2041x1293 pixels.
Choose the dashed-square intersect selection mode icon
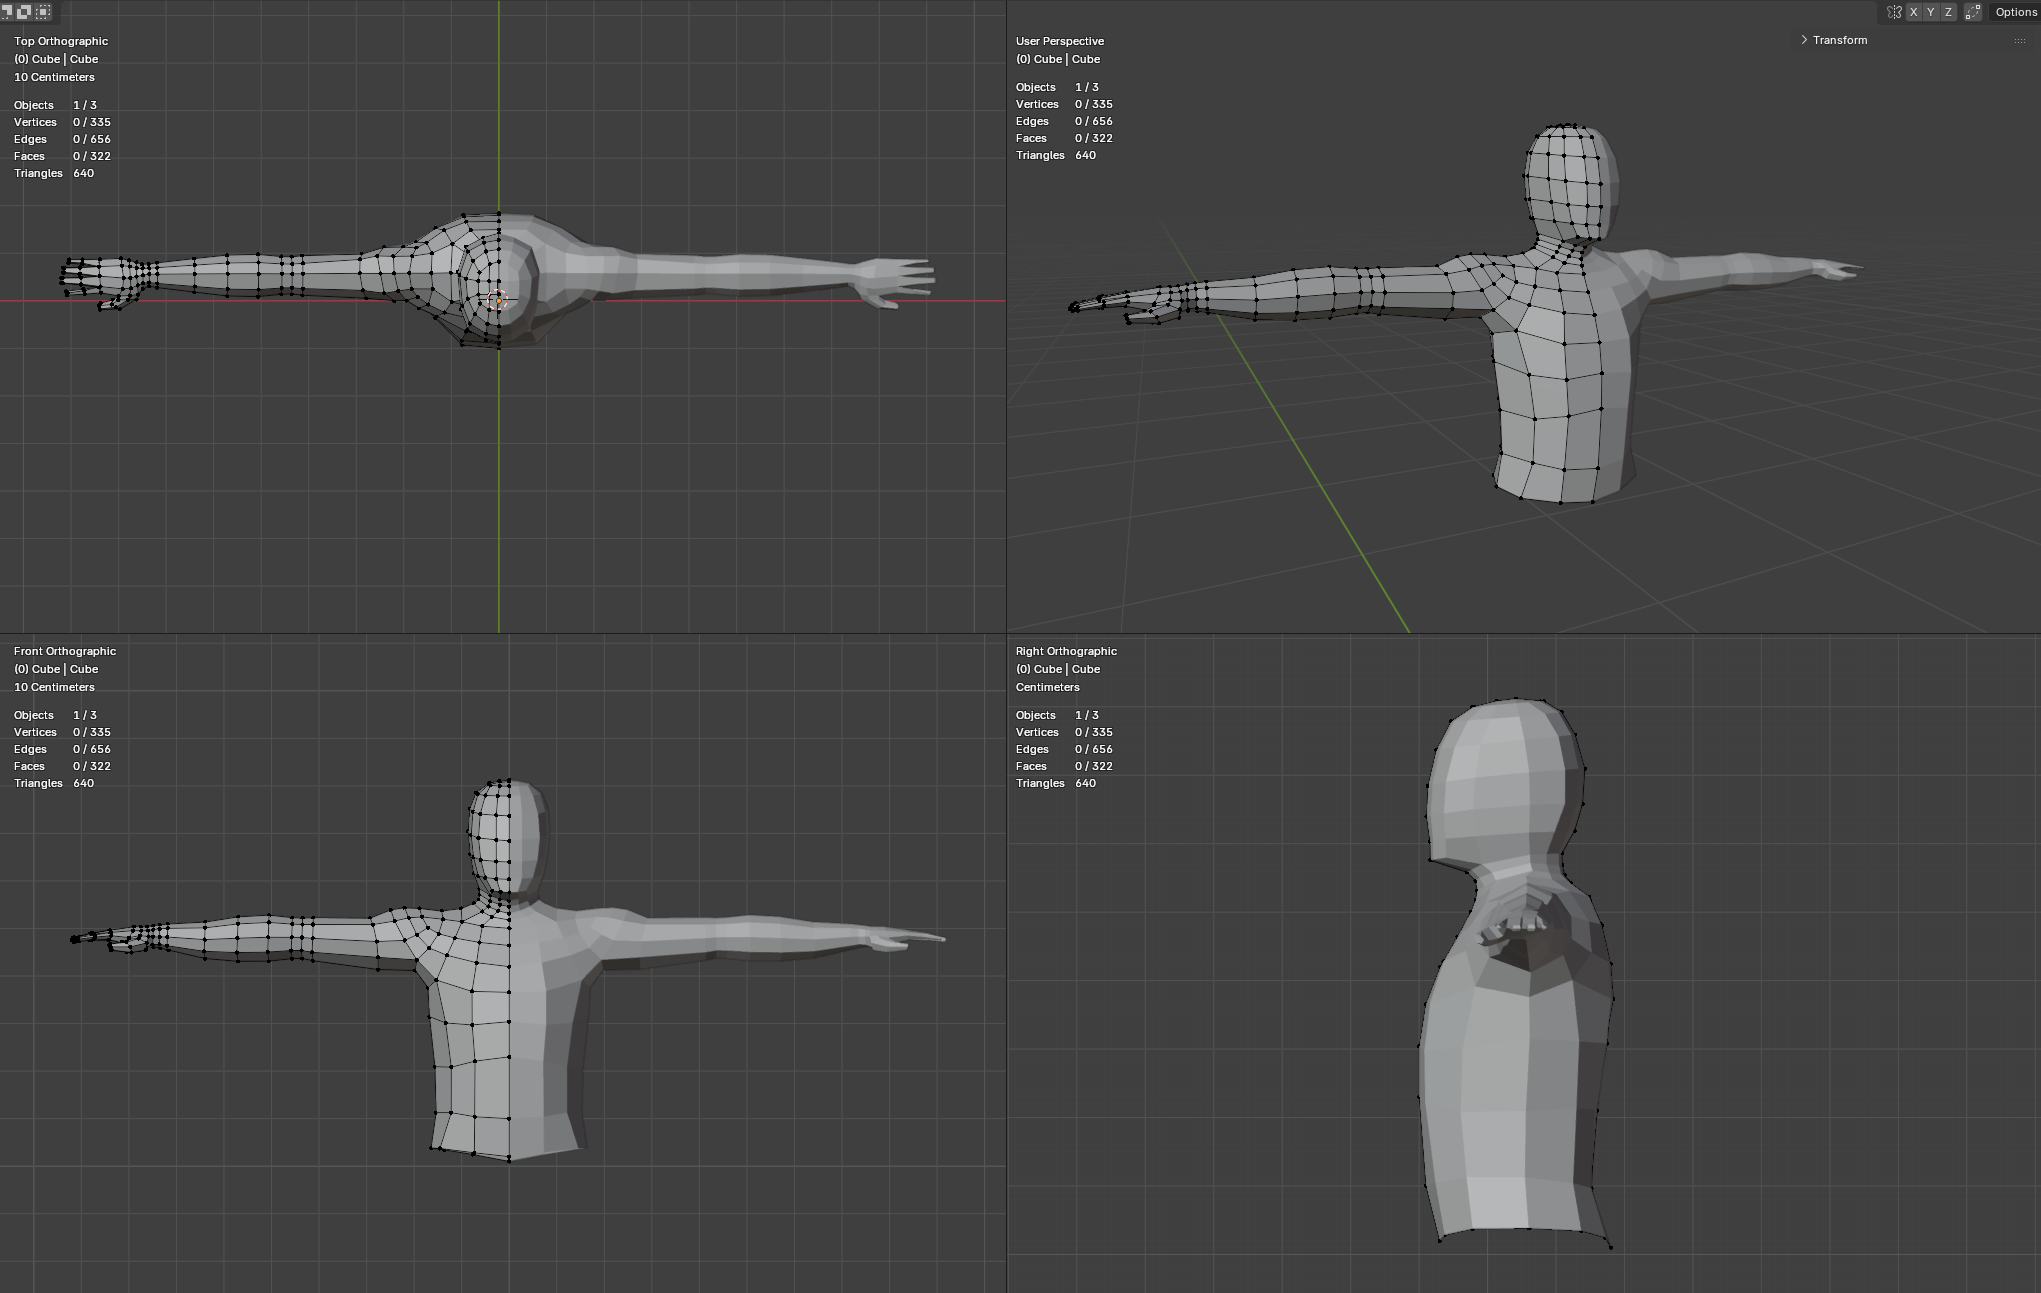(x=43, y=12)
